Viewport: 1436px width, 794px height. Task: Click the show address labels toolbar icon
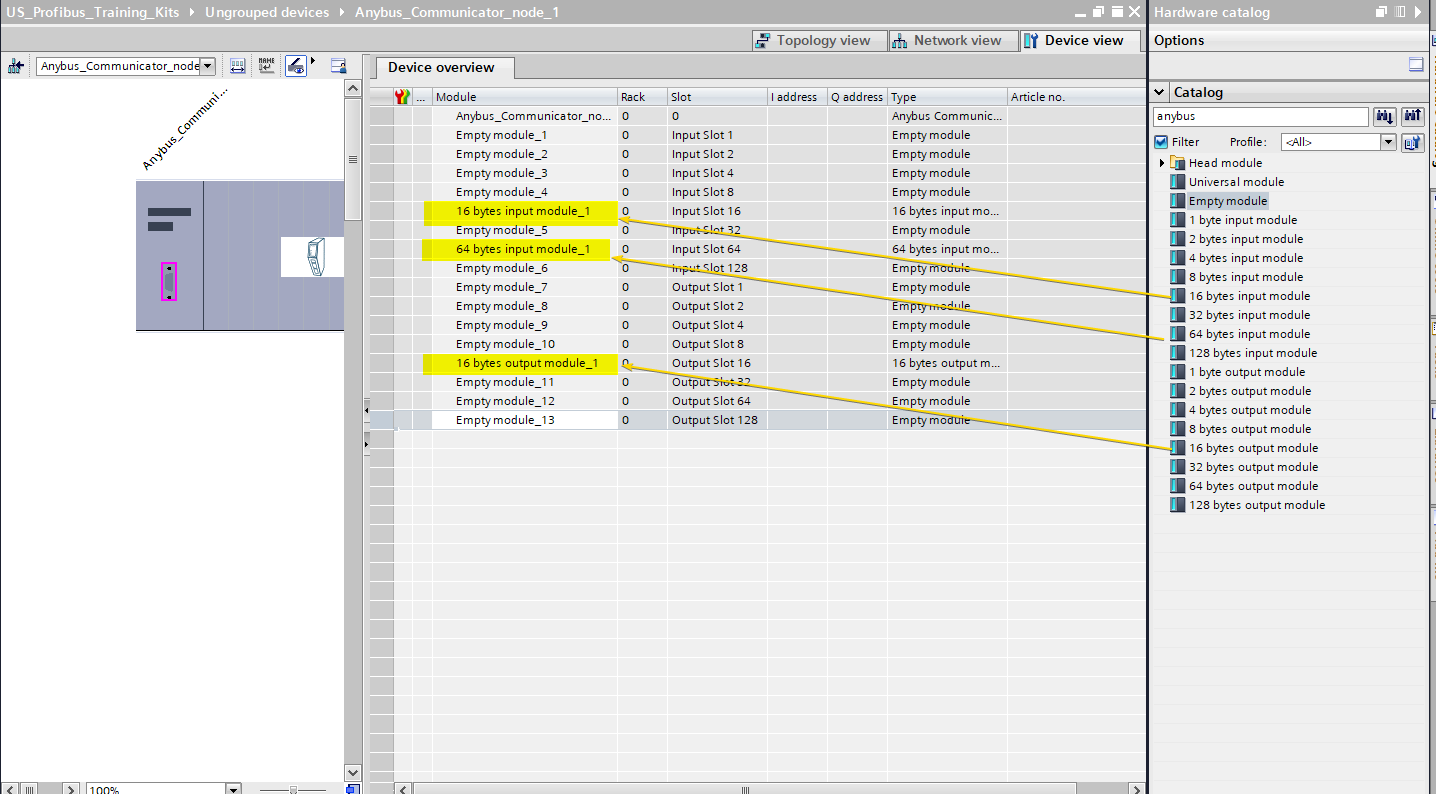pos(237,66)
